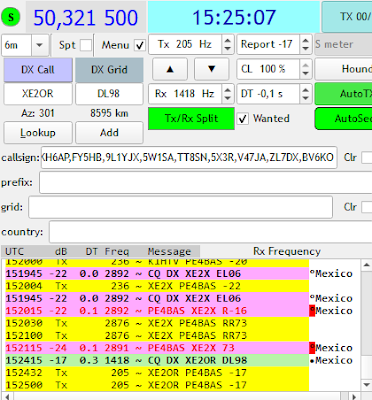Select row 152030 XE2X PE4BAS RR73
372x400 pixels.
point(157,323)
